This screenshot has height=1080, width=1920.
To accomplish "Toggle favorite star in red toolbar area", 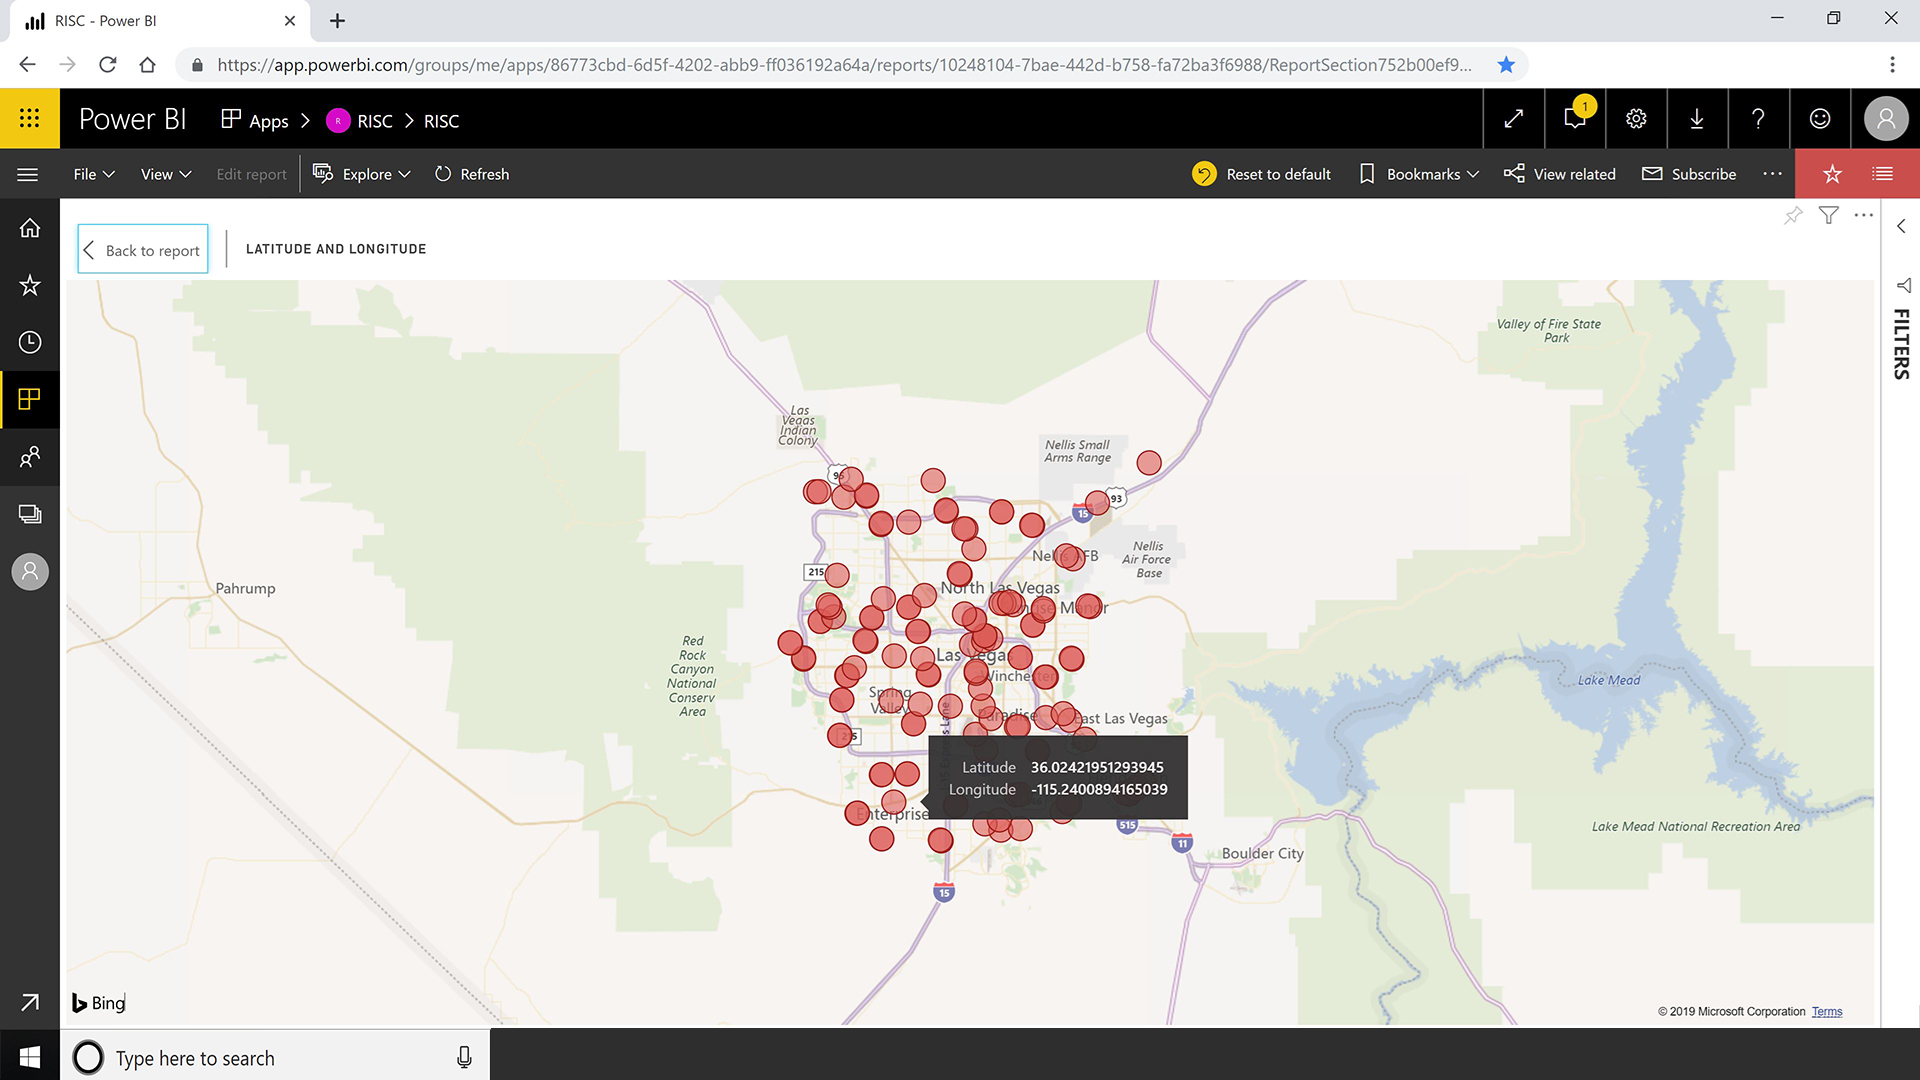I will pos(1832,174).
